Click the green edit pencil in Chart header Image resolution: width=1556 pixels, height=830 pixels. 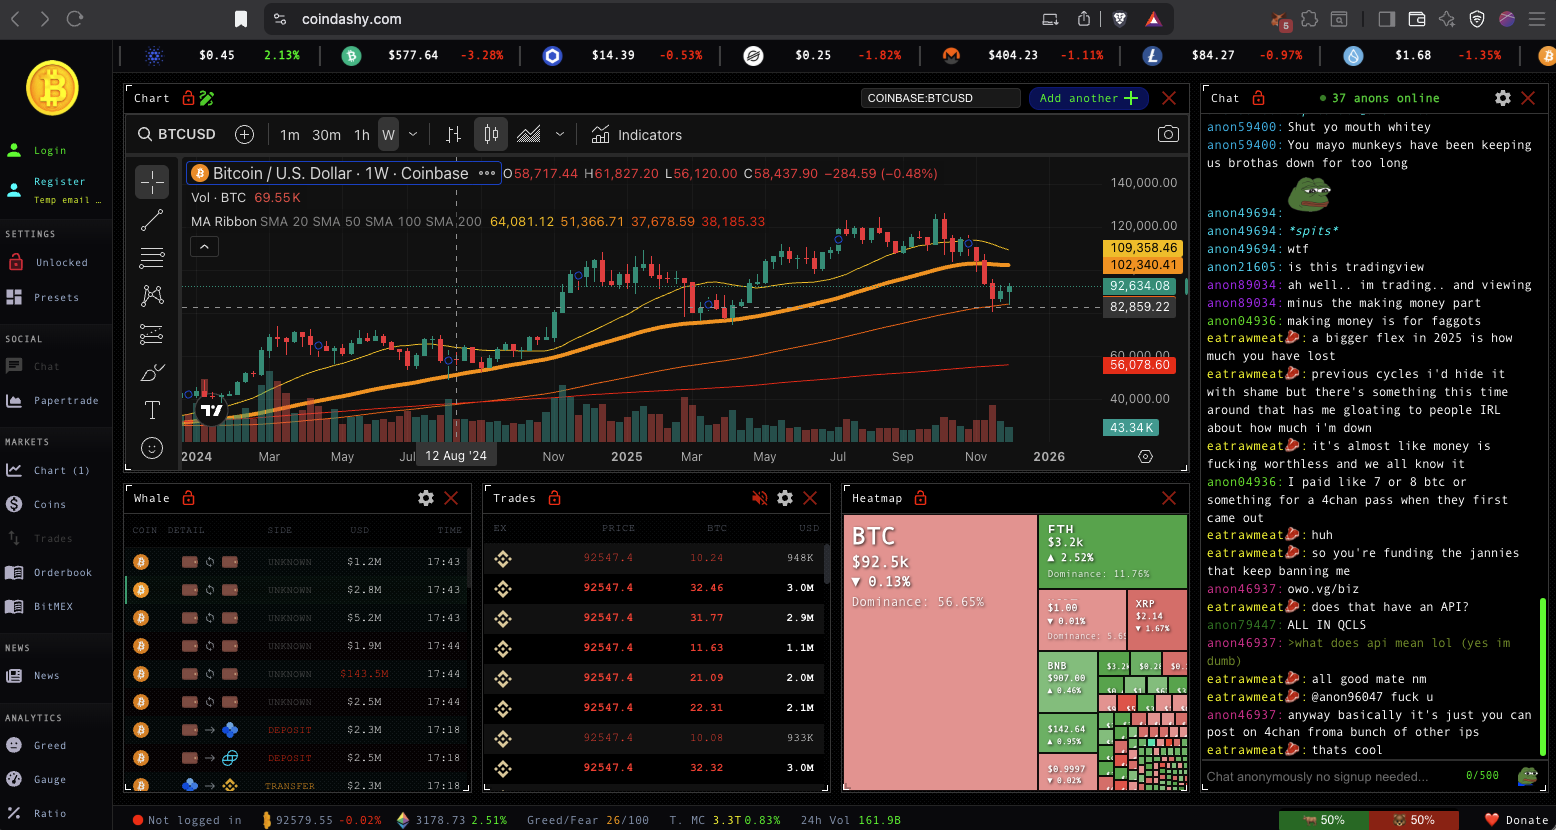point(206,98)
